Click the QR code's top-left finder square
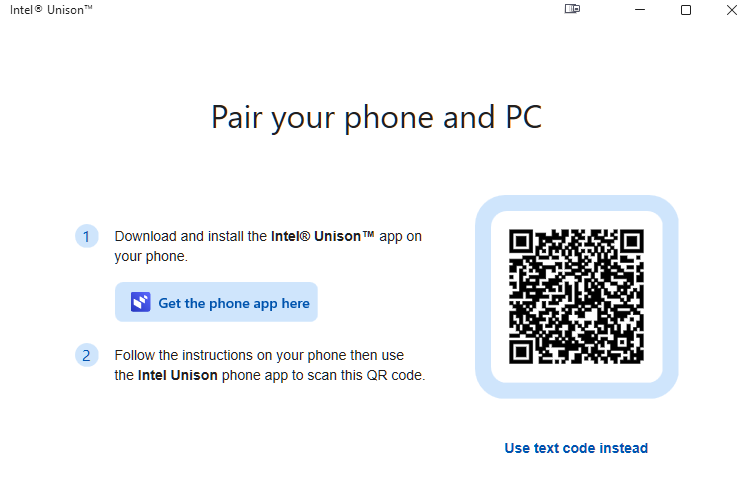The width and height of the screenshot is (750, 477). 521,241
